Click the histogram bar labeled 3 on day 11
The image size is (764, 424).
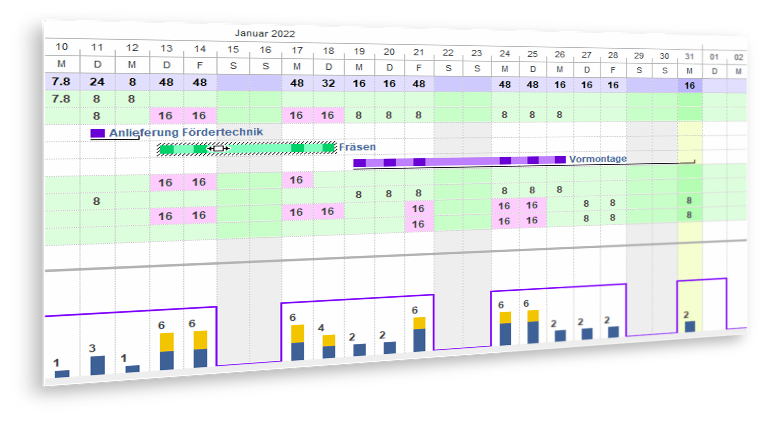pos(97,365)
